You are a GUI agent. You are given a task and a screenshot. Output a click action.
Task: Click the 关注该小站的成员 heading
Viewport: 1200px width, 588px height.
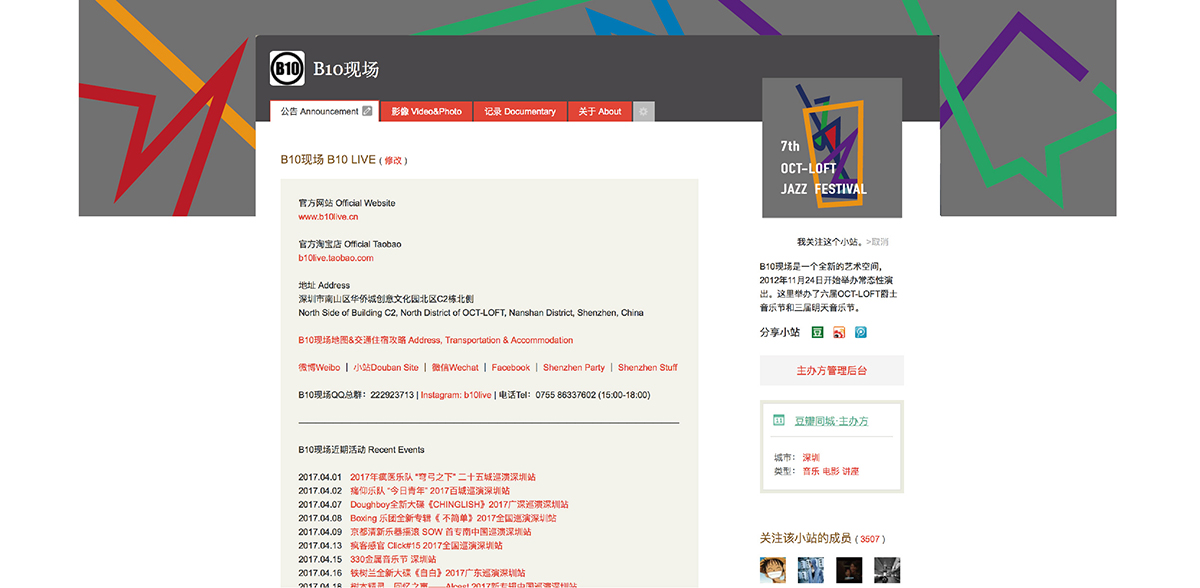807,539
